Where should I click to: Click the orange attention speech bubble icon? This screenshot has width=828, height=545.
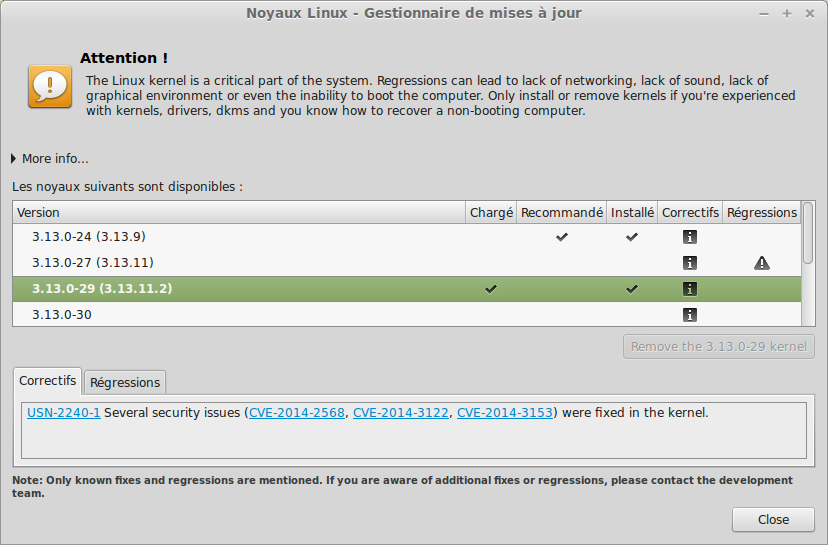pyautogui.click(x=50, y=86)
